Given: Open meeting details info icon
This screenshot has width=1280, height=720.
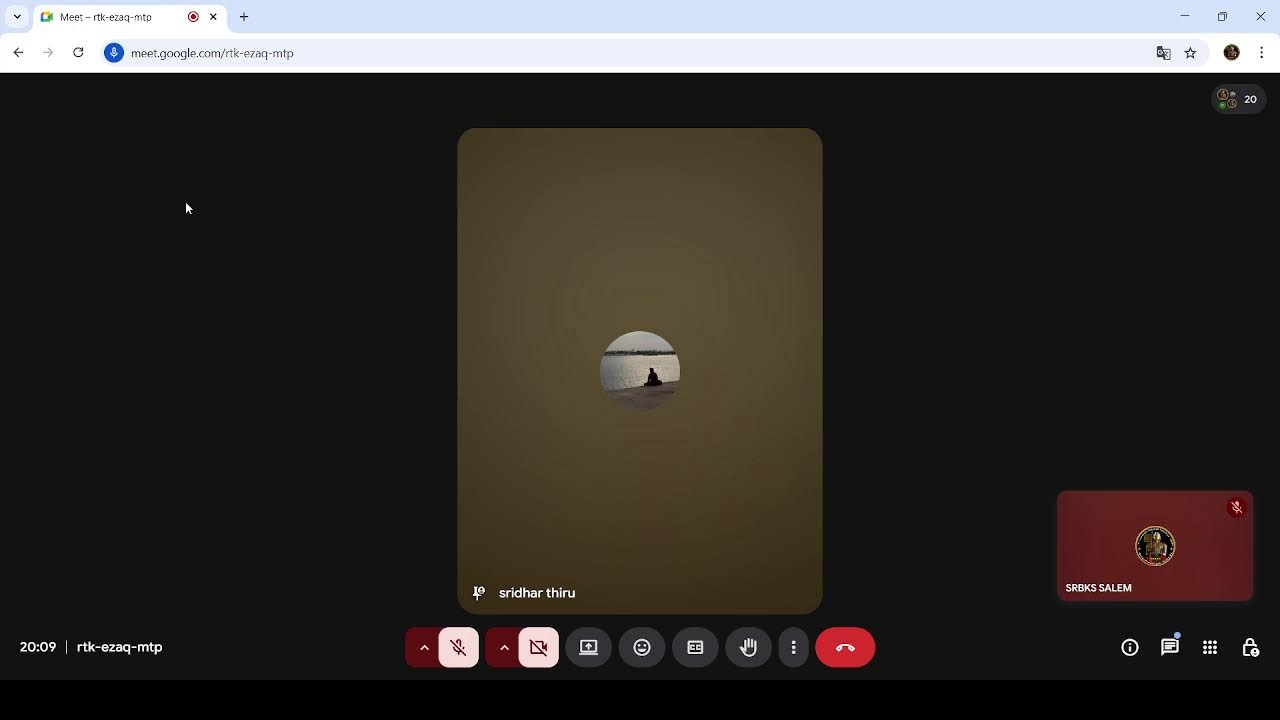Looking at the screenshot, I should [x=1130, y=648].
